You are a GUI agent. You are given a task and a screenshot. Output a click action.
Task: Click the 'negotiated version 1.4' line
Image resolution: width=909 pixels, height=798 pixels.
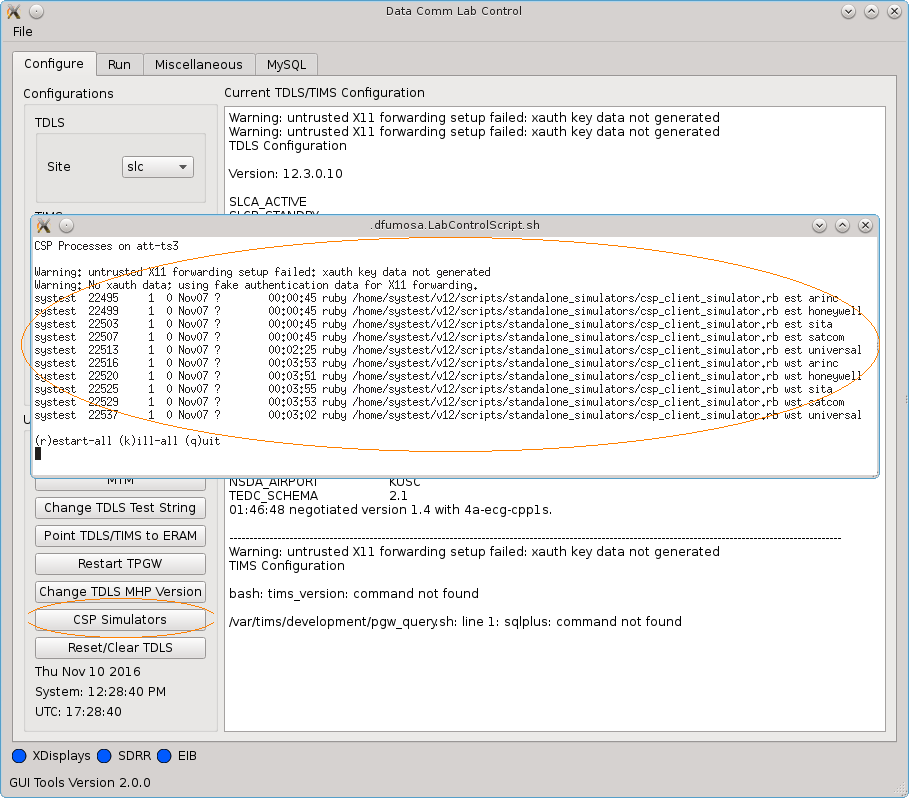(391, 510)
